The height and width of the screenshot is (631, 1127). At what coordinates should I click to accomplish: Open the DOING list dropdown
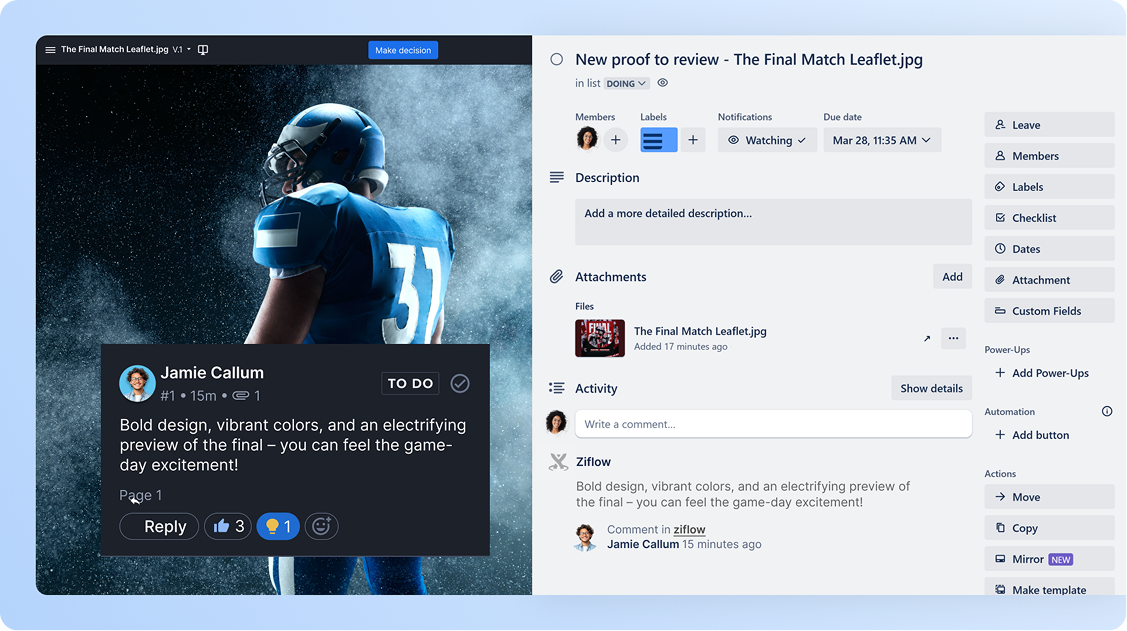click(x=626, y=83)
